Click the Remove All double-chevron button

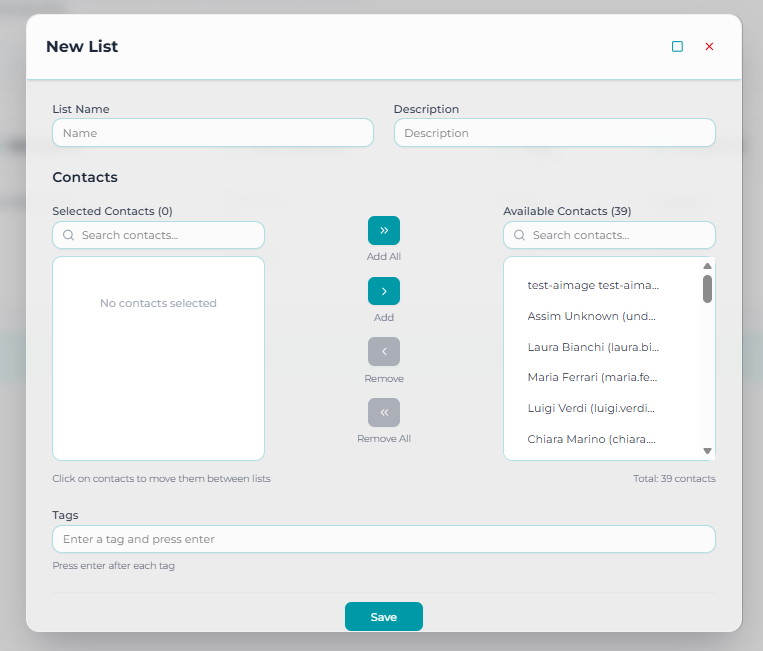click(x=384, y=412)
